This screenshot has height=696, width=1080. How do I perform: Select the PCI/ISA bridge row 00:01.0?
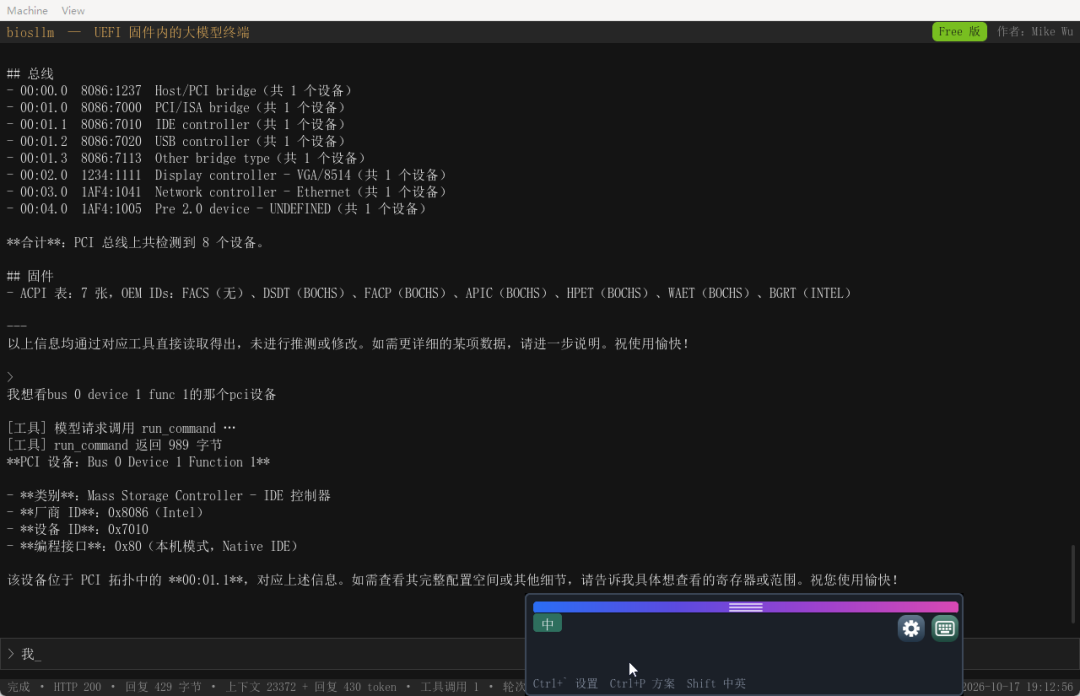point(176,108)
